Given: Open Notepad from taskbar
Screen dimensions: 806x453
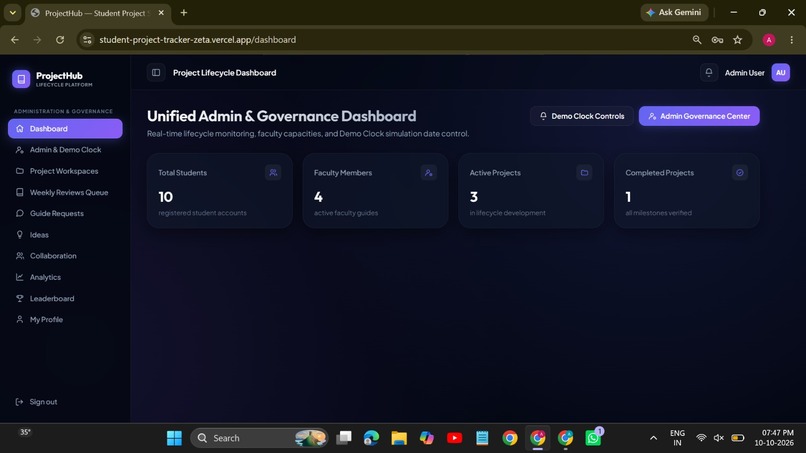Looking at the screenshot, I should pos(482,438).
